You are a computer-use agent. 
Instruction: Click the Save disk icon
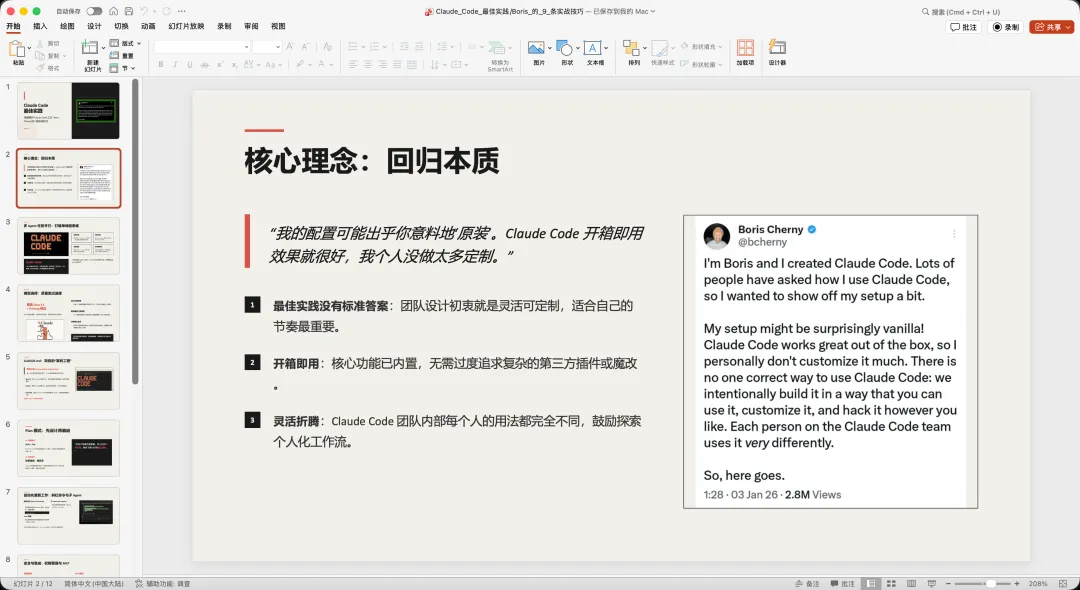pyautogui.click(x=129, y=11)
